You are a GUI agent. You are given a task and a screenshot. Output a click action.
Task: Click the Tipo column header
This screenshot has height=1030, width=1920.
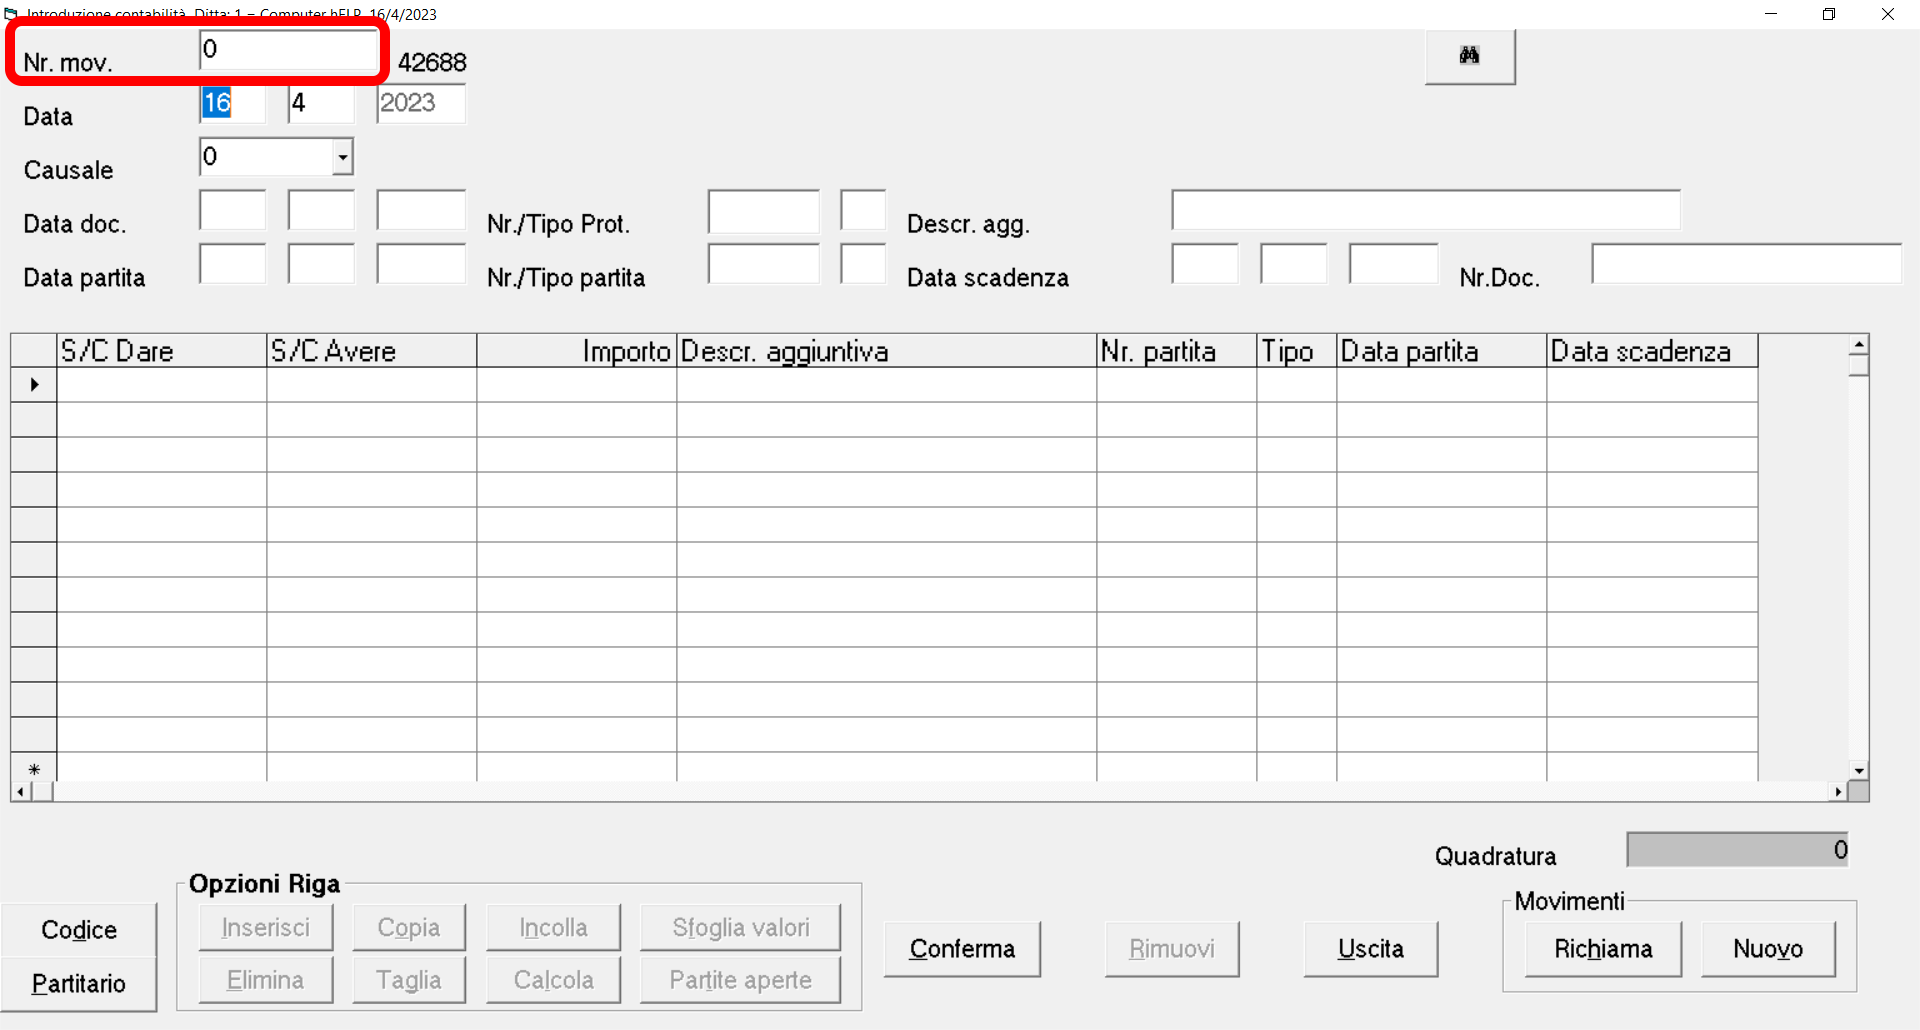coord(1297,351)
